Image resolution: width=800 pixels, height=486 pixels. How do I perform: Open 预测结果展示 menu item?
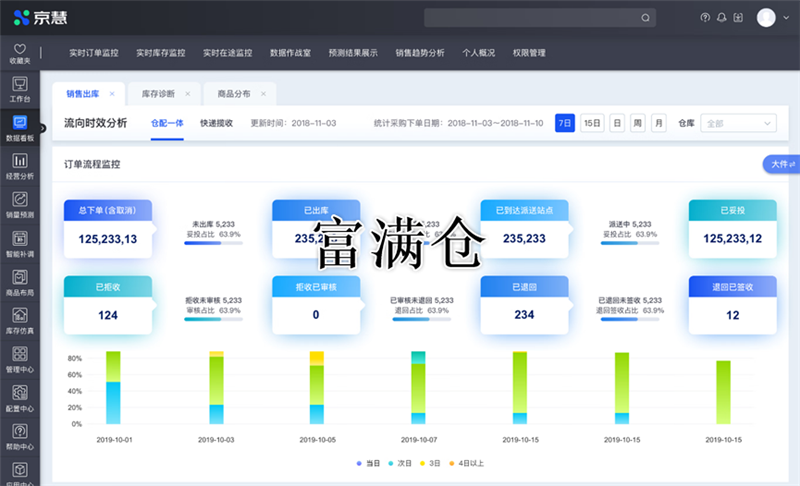[353, 53]
